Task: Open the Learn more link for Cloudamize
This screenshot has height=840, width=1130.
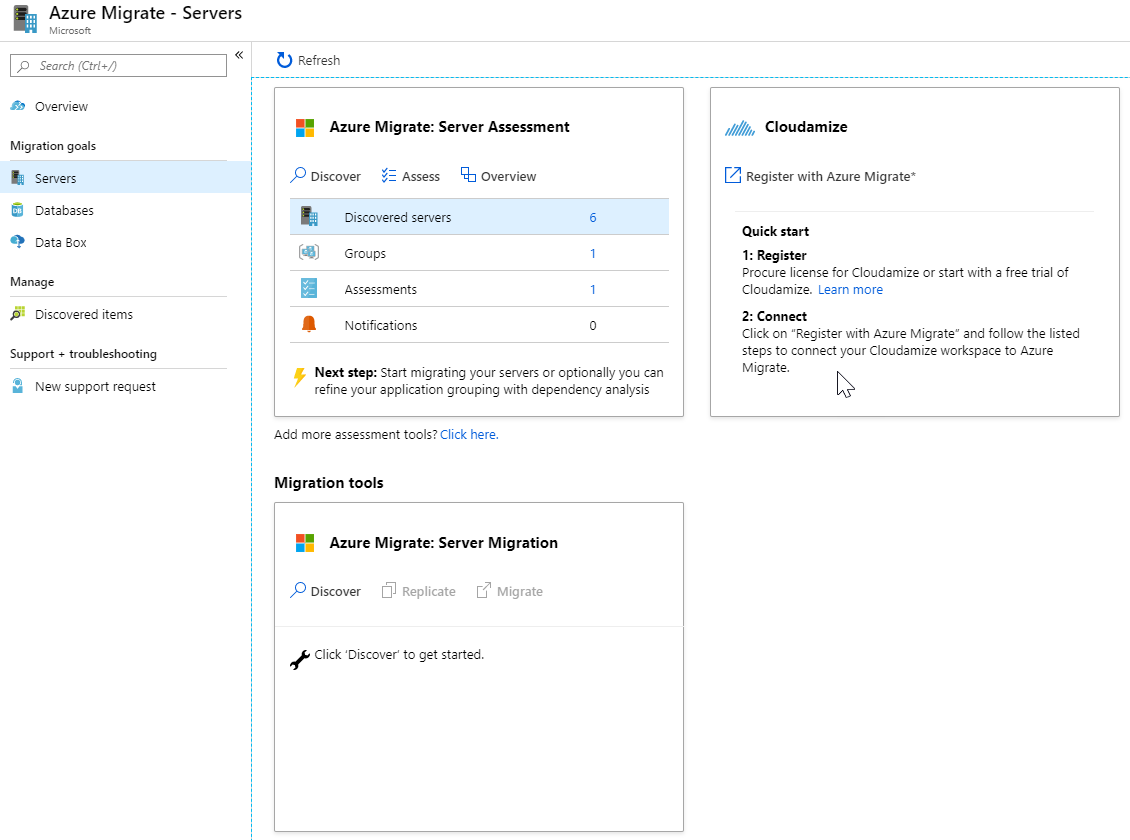Action: 850,289
